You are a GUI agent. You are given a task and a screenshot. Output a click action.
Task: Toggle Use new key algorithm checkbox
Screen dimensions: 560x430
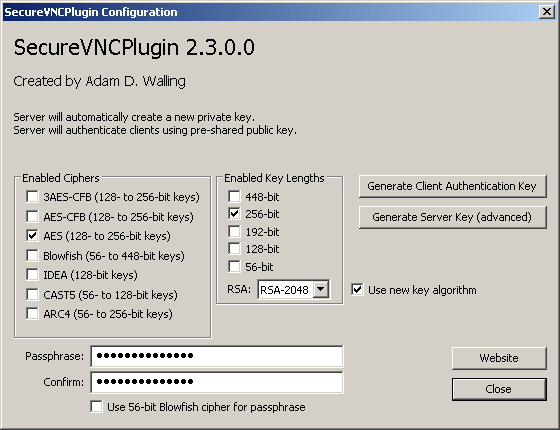357,290
